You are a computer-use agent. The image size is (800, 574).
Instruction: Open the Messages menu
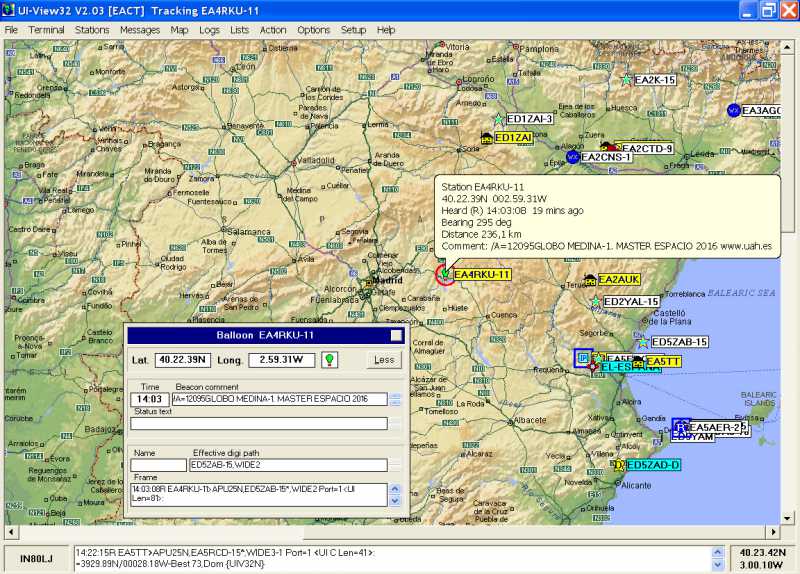(x=140, y=30)
